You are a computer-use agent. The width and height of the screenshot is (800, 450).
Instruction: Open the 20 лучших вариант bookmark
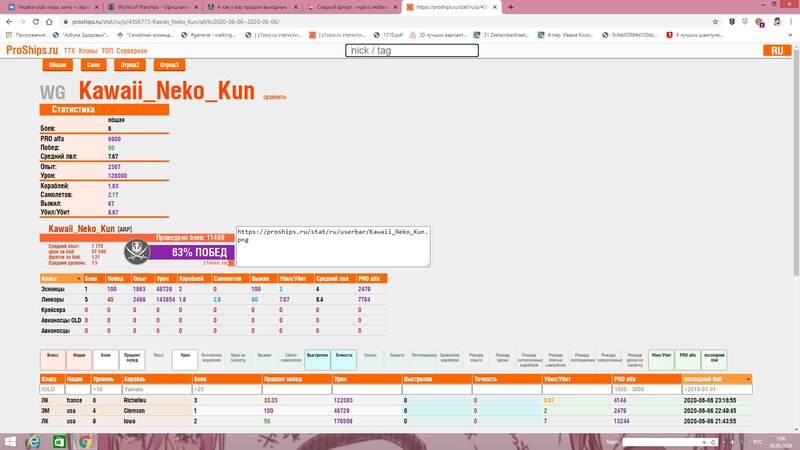pos(438,35)
